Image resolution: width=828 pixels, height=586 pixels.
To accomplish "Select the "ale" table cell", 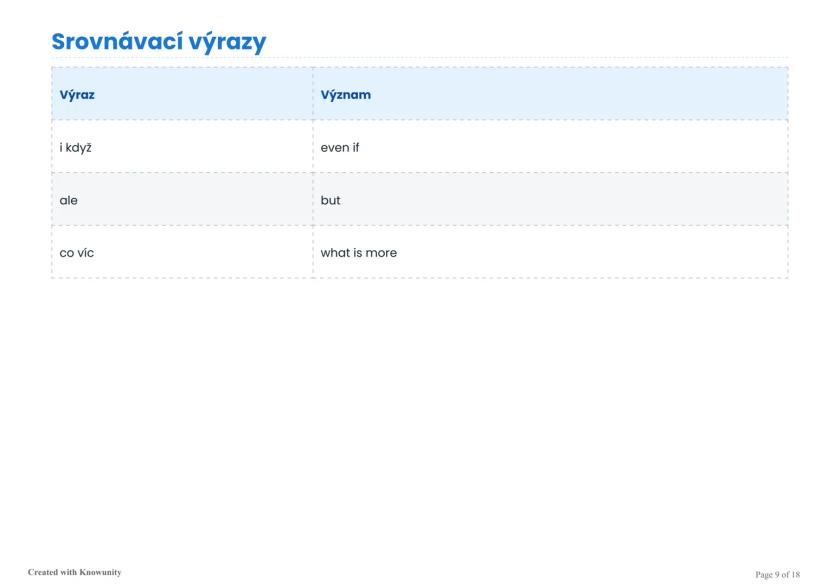I will [69, 200].
